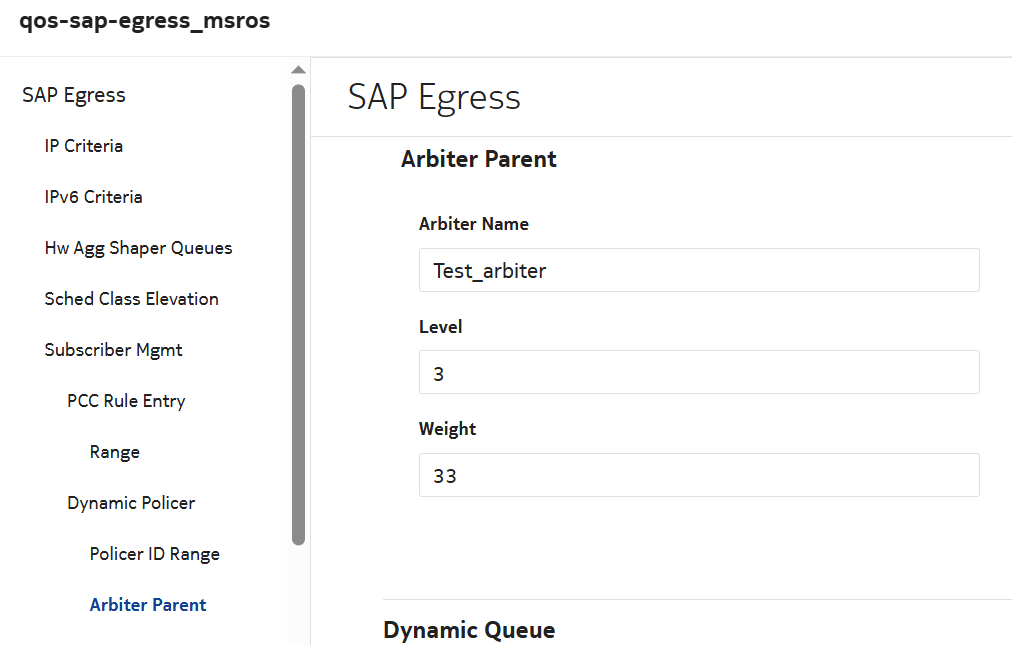Go to IPv6 Criteria in navigation
Viewport: 1012px width, 645px height.
point(93,197)
